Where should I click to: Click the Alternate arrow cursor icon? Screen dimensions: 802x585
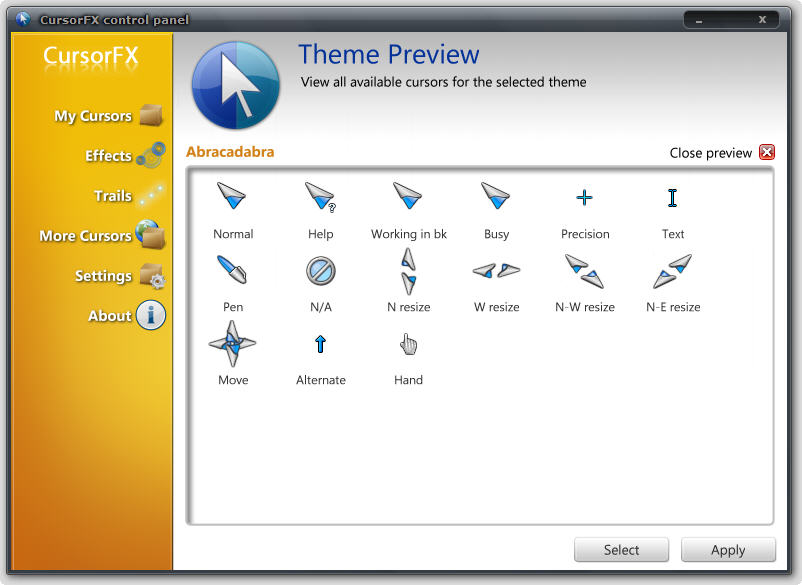click(x=320, y=343)
